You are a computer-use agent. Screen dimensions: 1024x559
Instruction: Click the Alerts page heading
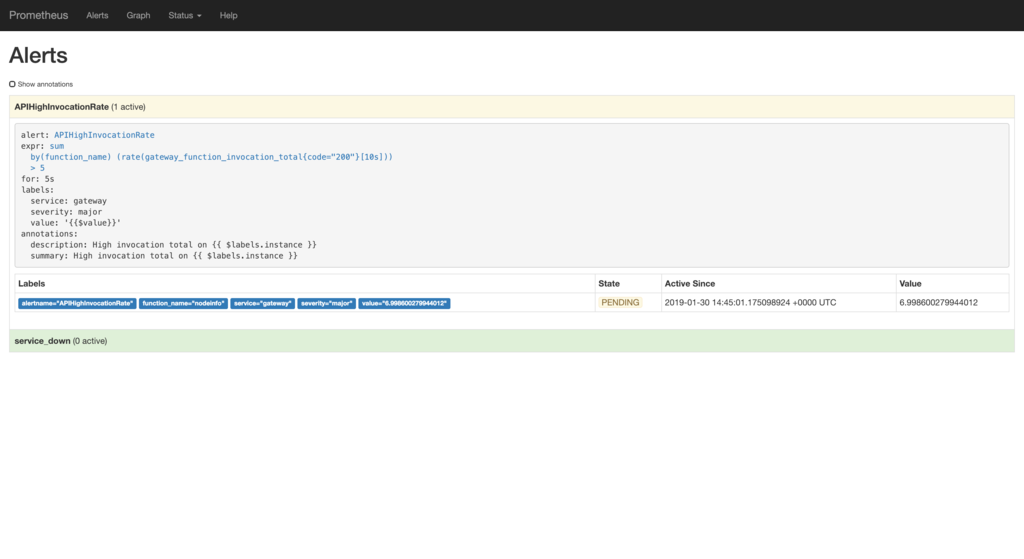point(38,56)
